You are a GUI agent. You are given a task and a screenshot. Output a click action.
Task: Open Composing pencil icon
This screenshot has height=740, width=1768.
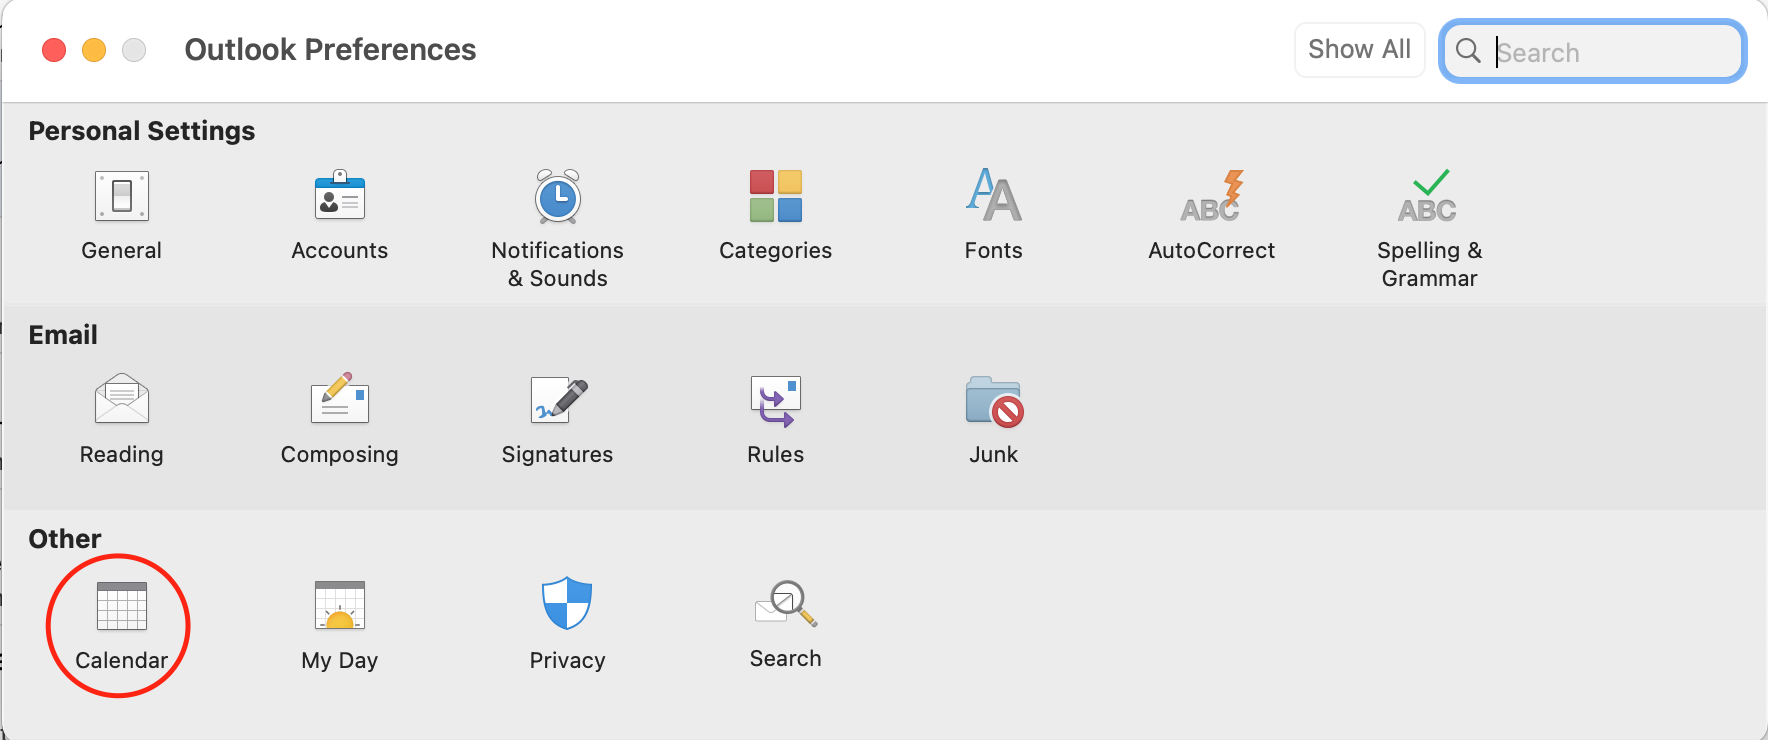(340, 399)
